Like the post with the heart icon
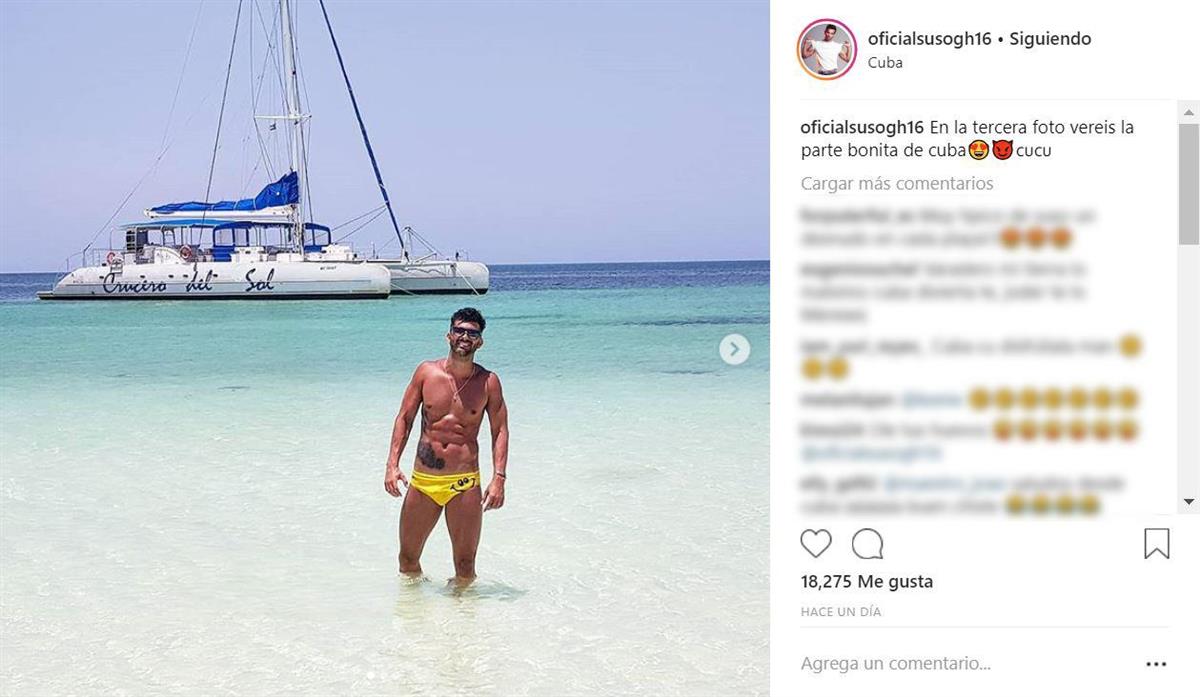Screen dimensions: 1200x697 pyautogui.click(x=816, y=544)
